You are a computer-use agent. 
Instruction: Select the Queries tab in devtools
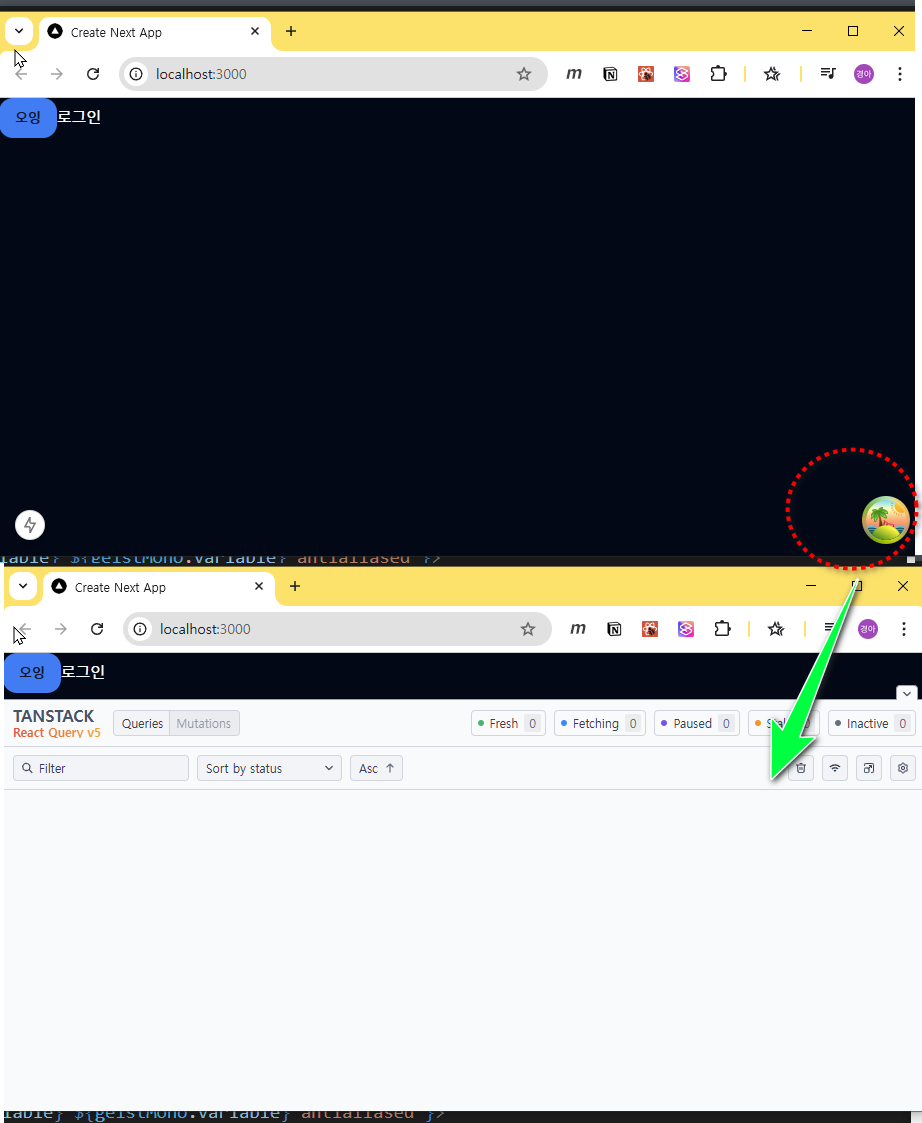click(142, 723)
